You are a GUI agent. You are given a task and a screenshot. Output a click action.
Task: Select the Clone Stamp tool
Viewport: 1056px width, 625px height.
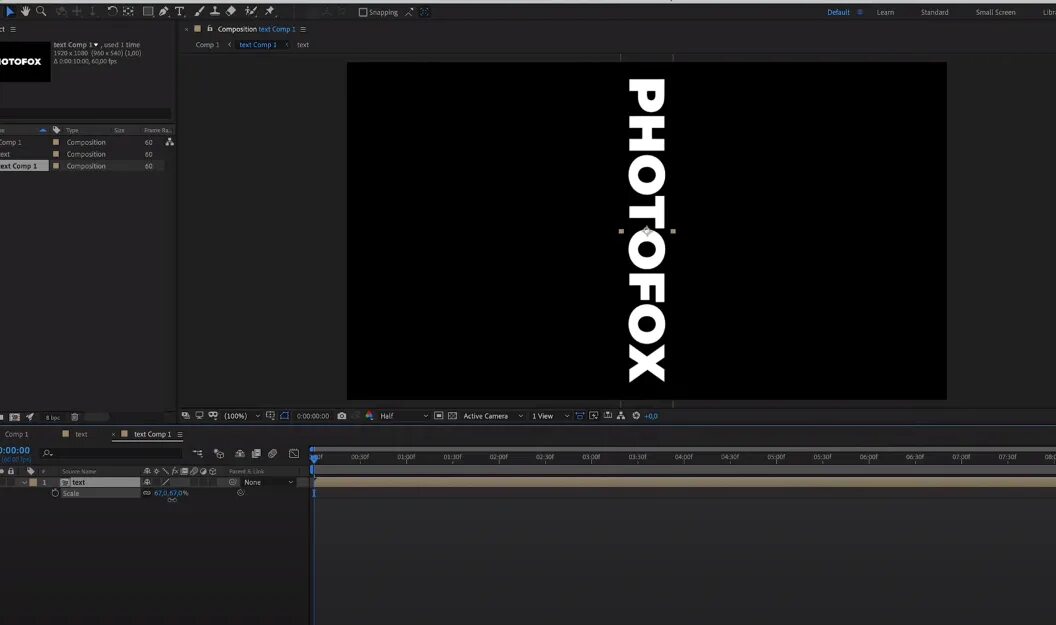215,11
